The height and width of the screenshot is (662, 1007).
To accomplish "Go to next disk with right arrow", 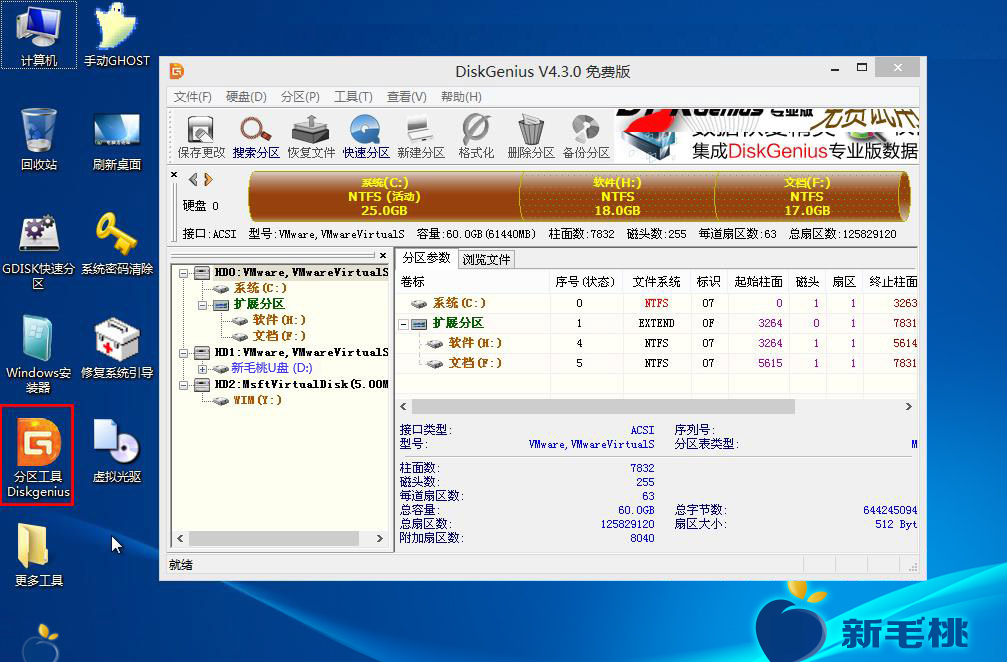I will (208, 179).
